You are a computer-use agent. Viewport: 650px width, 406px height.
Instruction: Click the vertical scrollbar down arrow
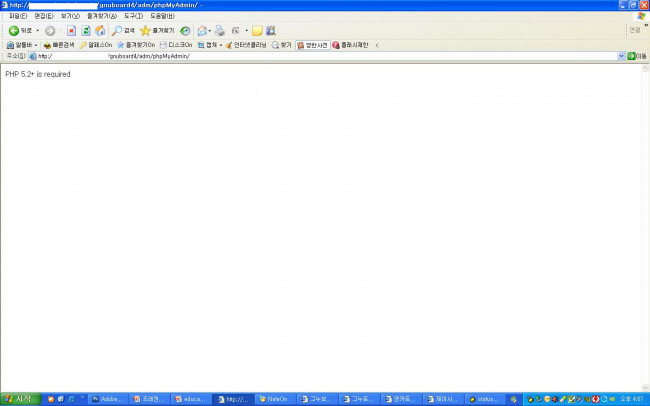pos(645,389)
